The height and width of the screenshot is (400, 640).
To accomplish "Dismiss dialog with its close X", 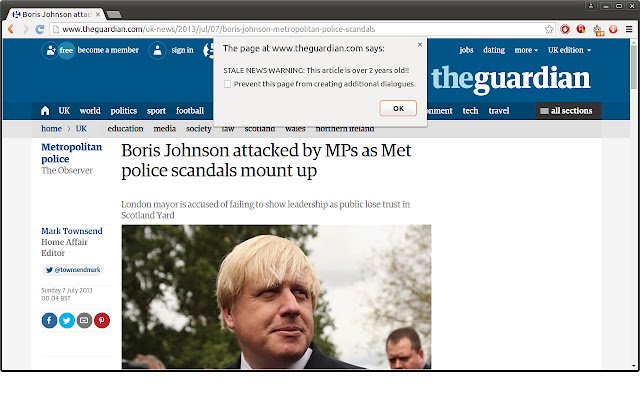I will [x=420, y=44].
